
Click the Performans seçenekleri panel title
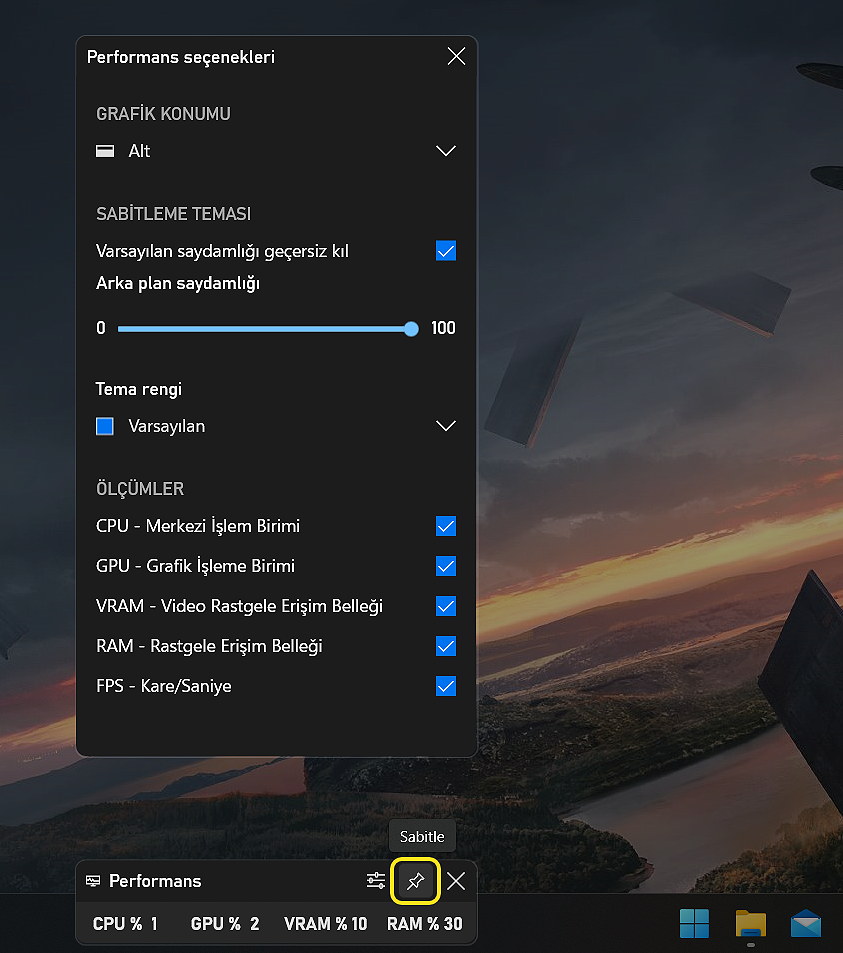point(181,57)
